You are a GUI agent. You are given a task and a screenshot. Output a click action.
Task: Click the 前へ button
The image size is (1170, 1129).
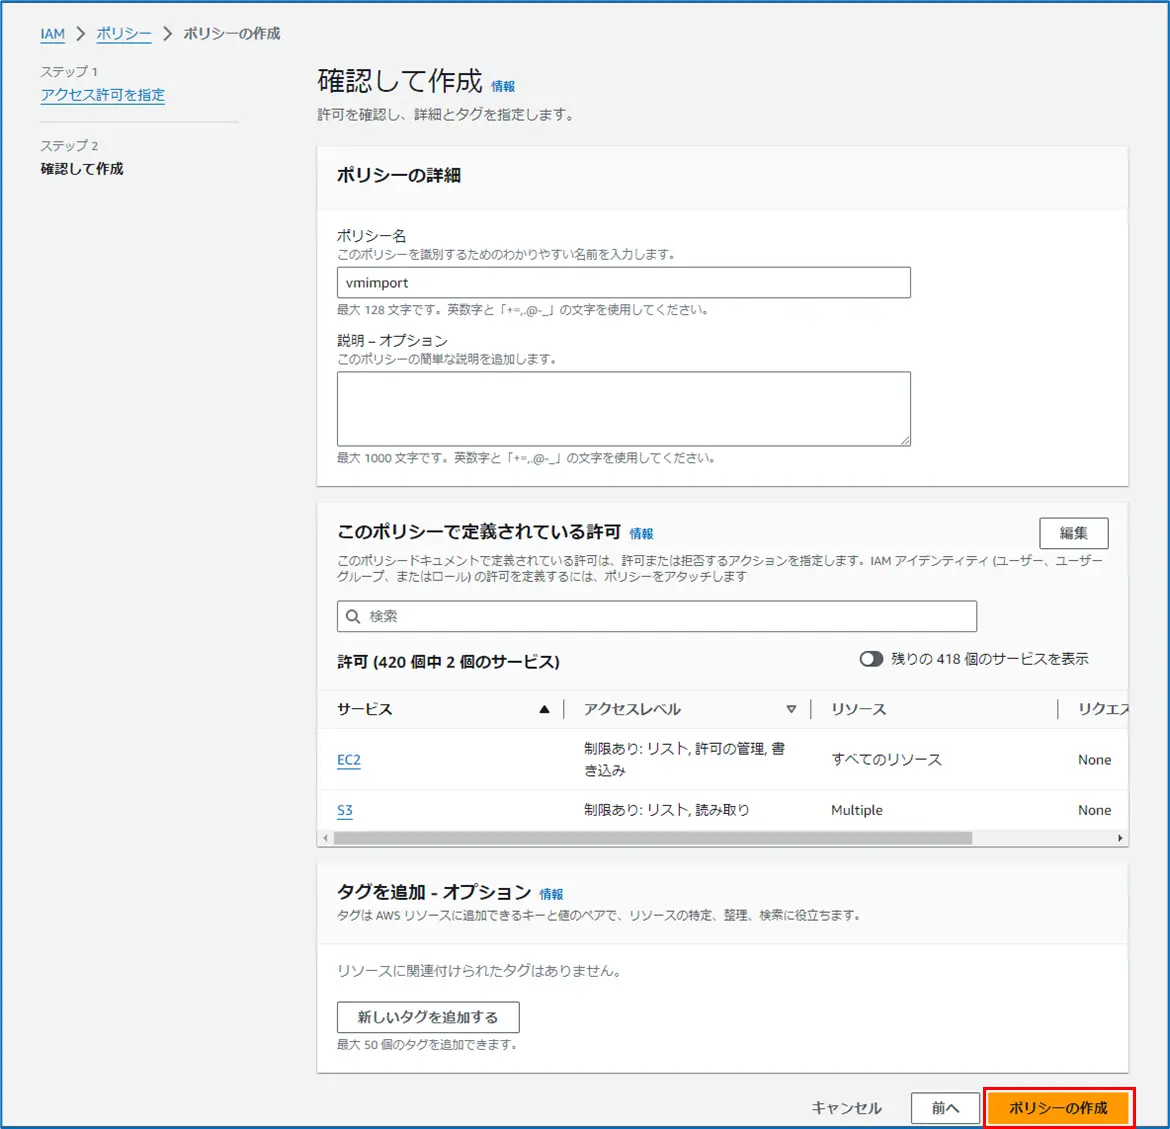pyautogui.click(x=945, y=1108)
